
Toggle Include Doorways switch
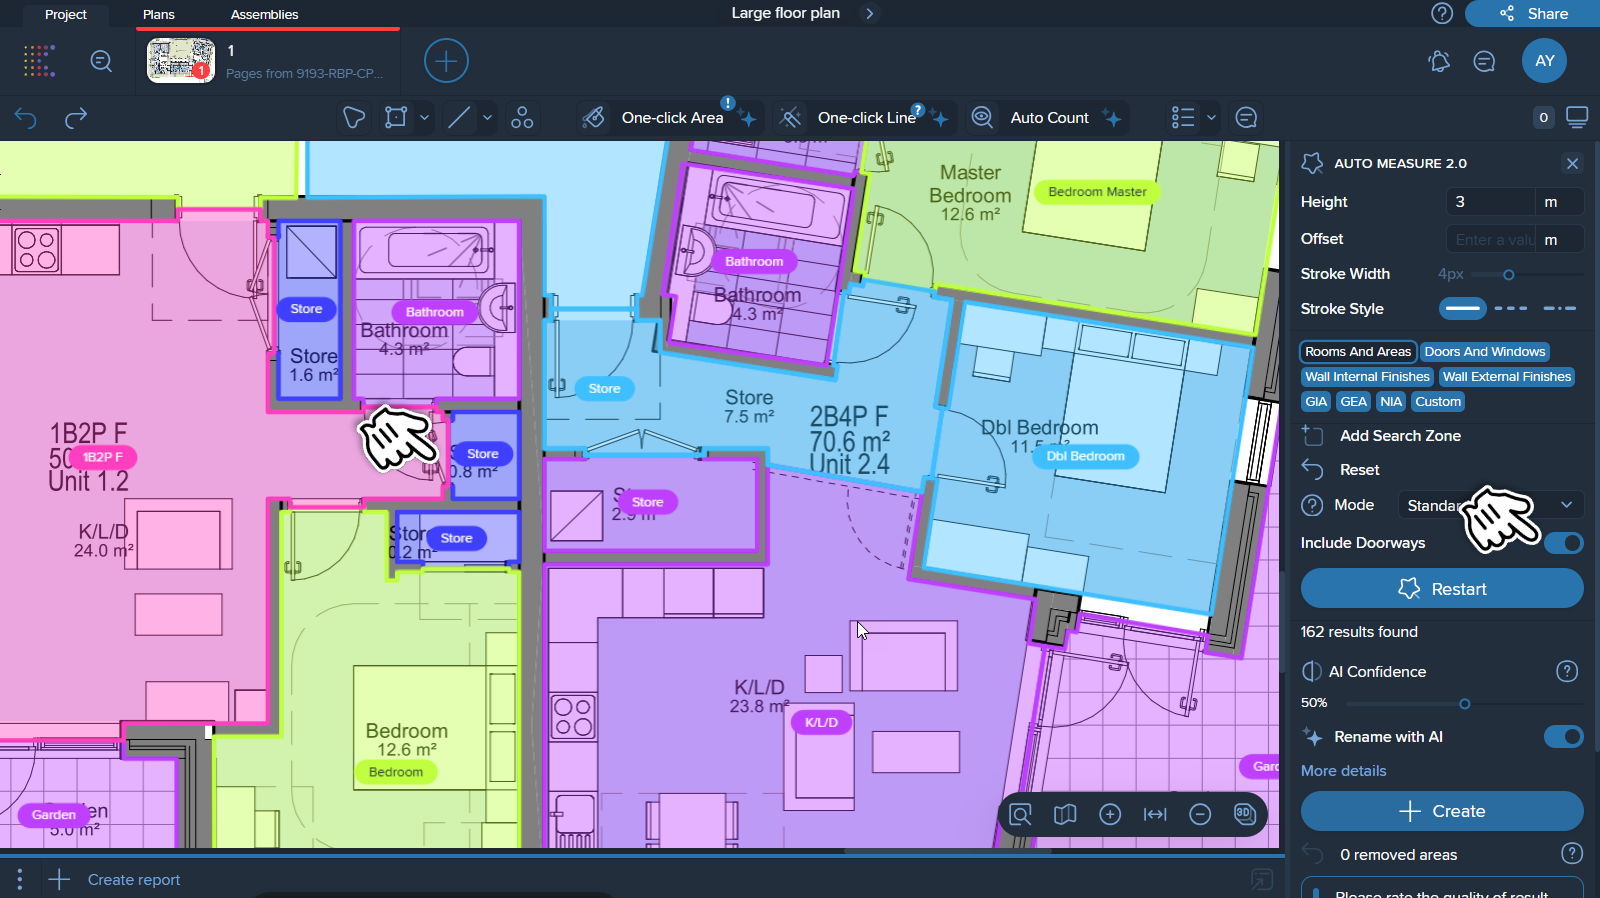[1563, 543]
